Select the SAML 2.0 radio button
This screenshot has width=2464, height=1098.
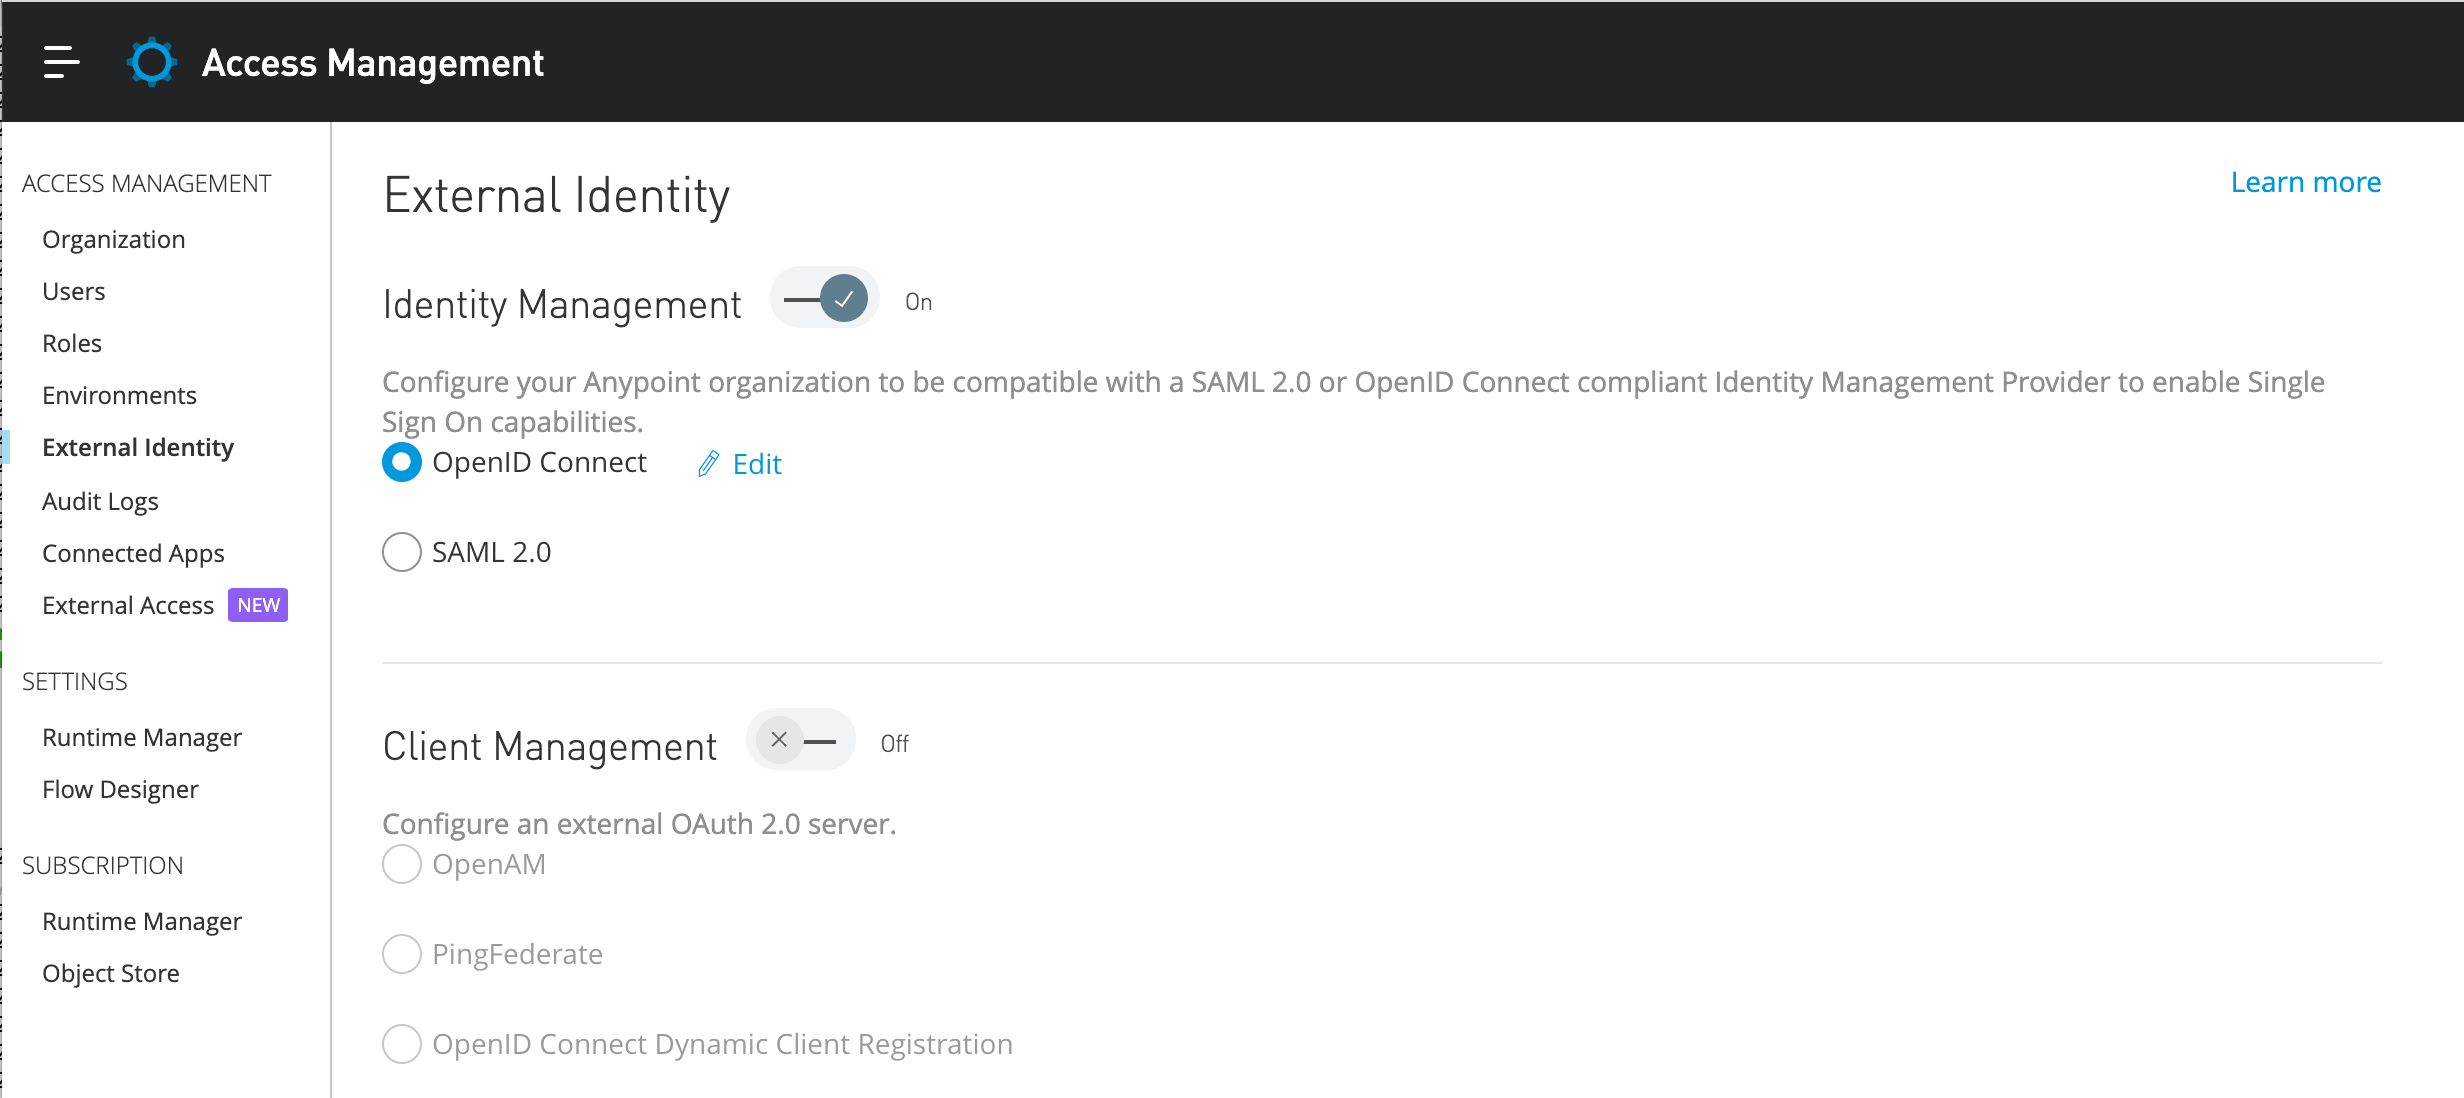[401, 551]
